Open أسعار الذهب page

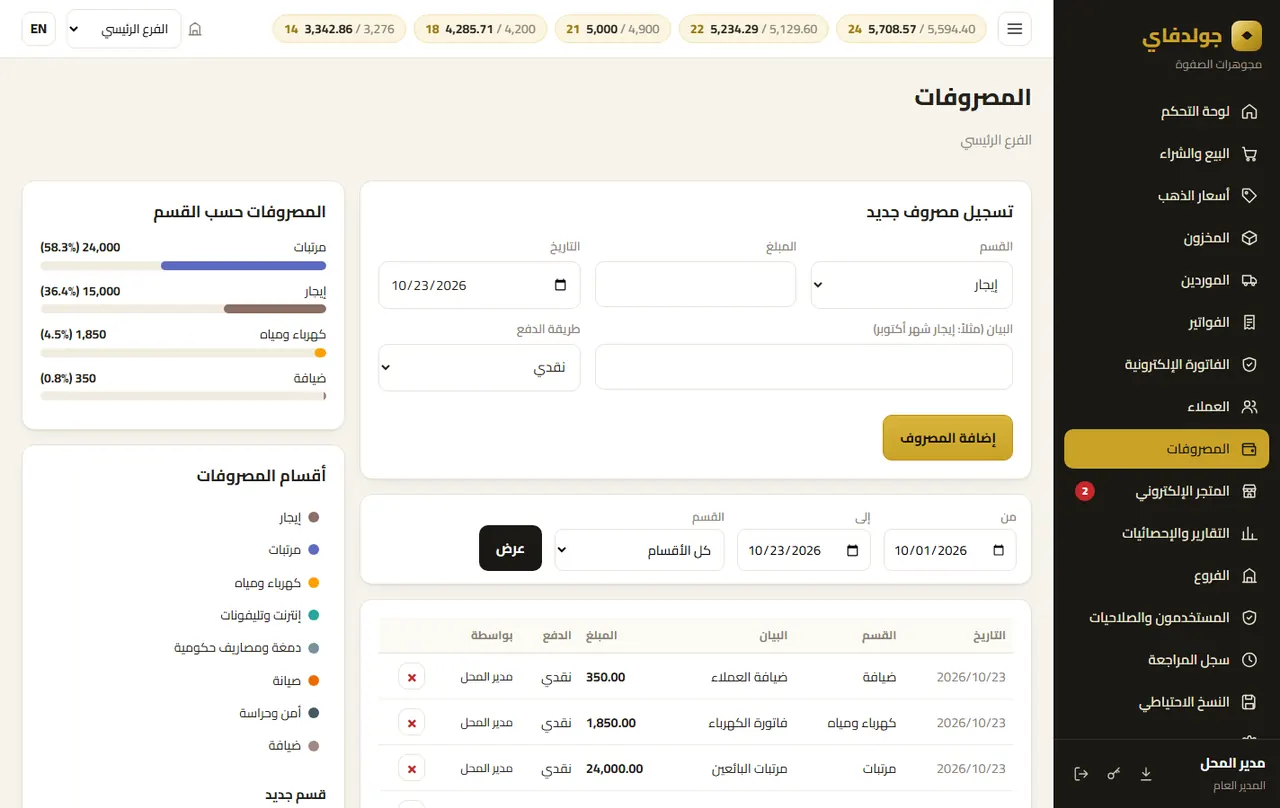pos(1166,196)
